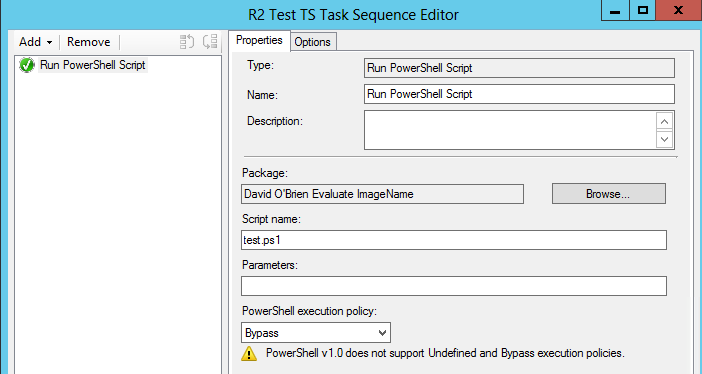This screenshot has width=702, height=374.
Task: Click the read-only Type field
Action: pyautogui.click(x=519, y=68)
